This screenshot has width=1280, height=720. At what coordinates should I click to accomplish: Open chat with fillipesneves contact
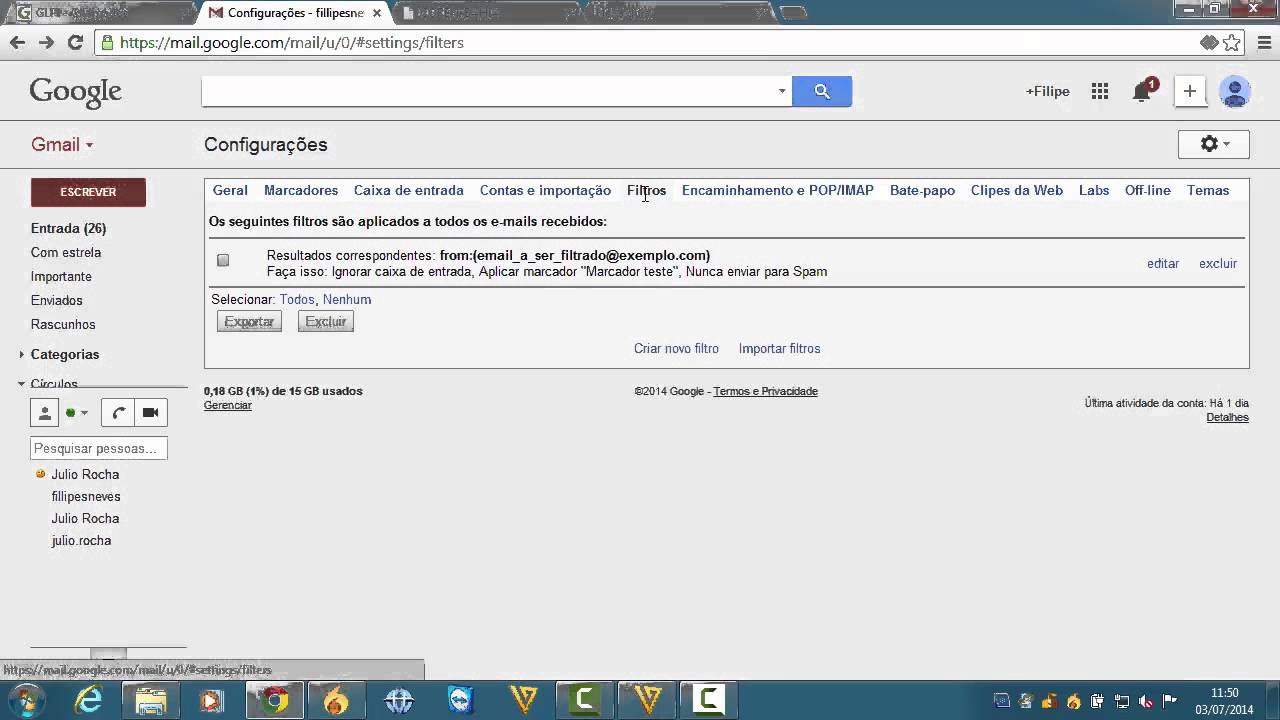point(86,496)
